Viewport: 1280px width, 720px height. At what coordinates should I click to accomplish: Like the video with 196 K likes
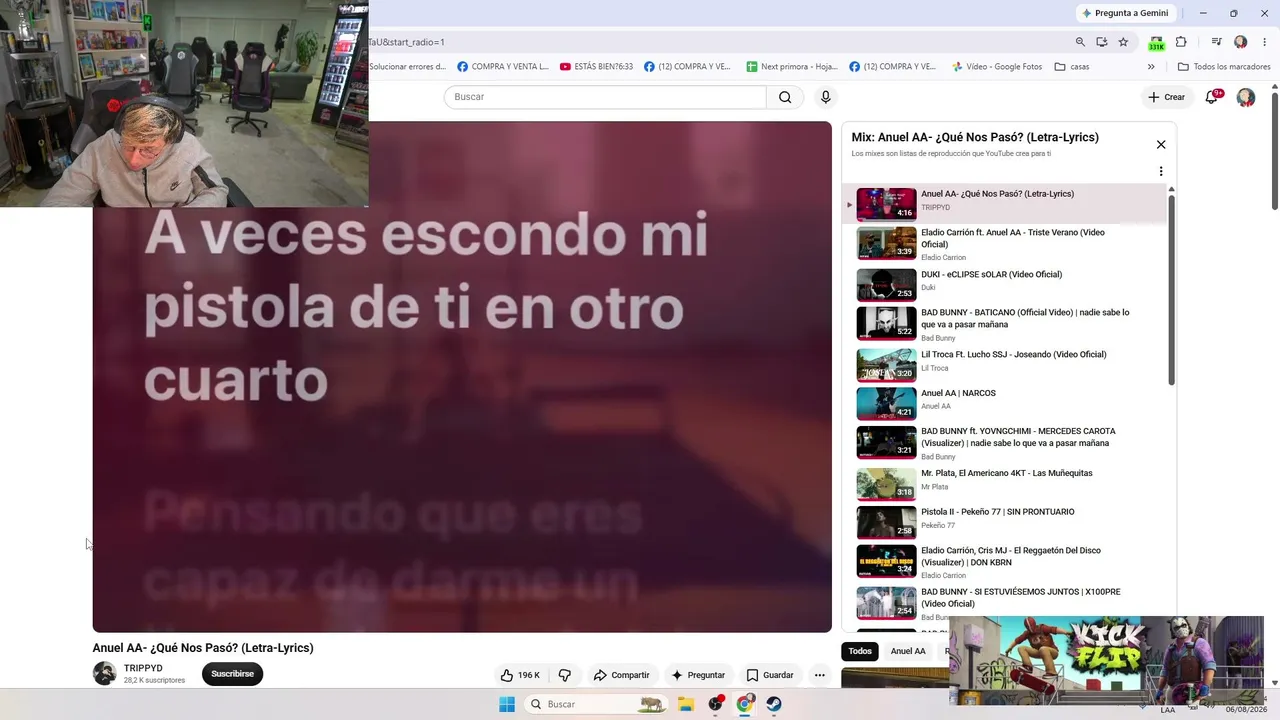coord(520,675)
